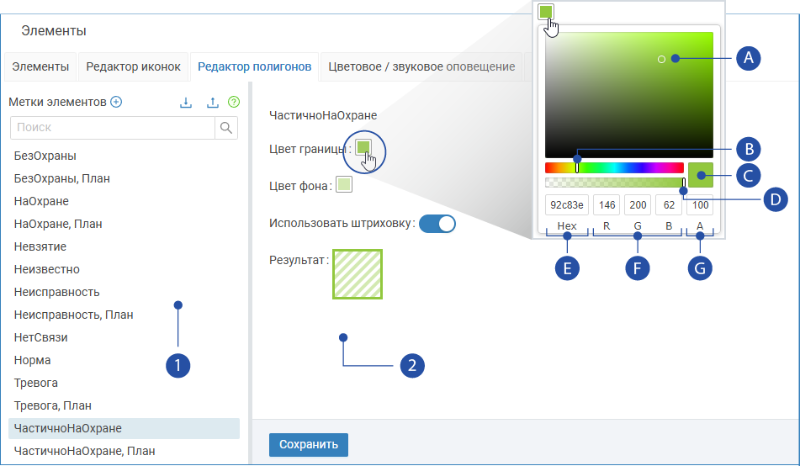Image resolution: width=800 pixels, height=466 pixels.
Task: Click the hue rainbow slider
Action: pyautogui.click(x=614, y=167)
